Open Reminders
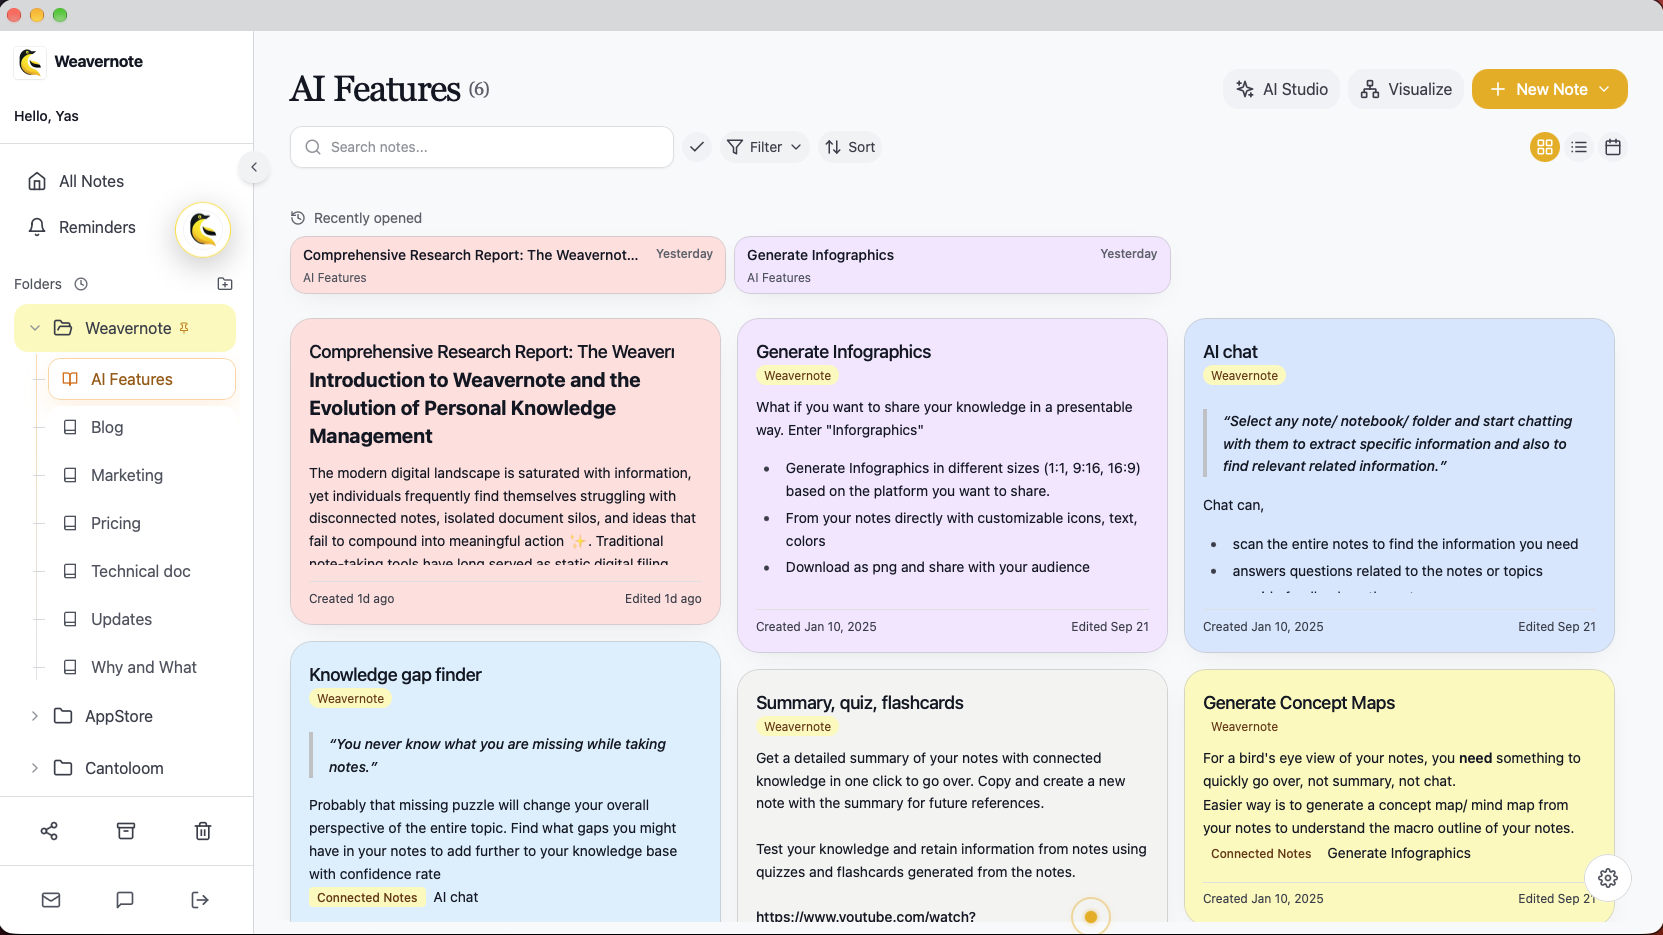1663x935 pixels. coord(95,227)
